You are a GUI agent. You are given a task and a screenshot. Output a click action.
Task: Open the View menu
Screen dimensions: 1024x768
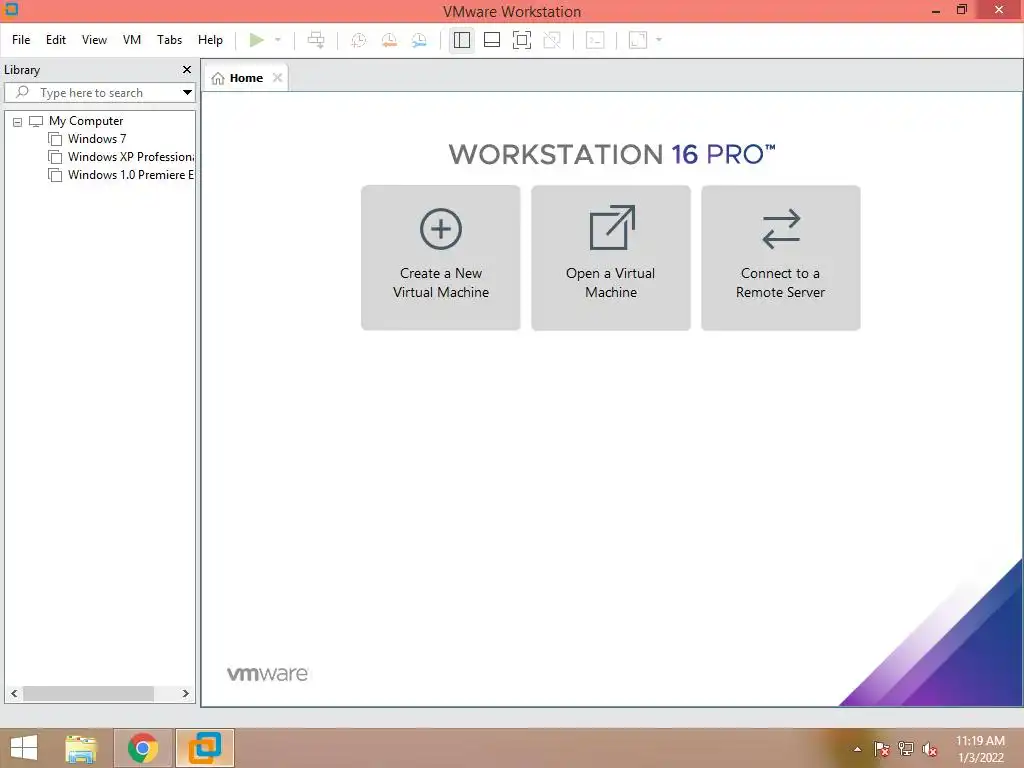pos(94,40)
